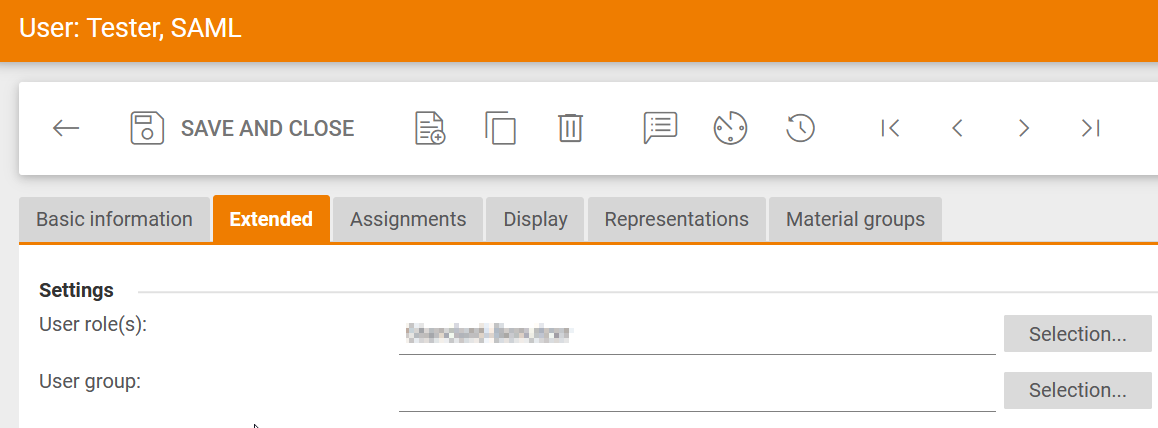The image size is (1158, 428).
Task: Jump to the first record
Action: click(890, 128)
